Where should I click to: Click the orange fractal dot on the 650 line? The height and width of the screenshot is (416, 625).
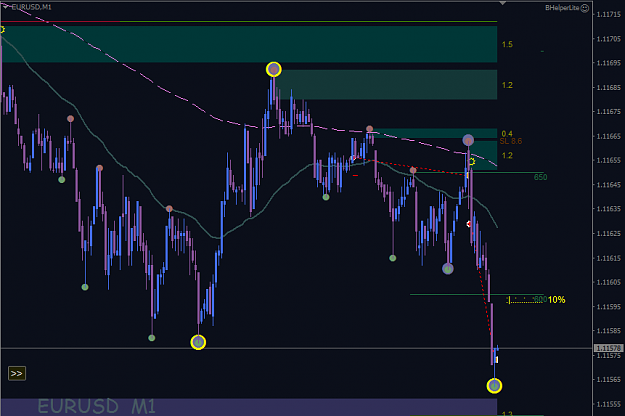(x=413, y=170)
